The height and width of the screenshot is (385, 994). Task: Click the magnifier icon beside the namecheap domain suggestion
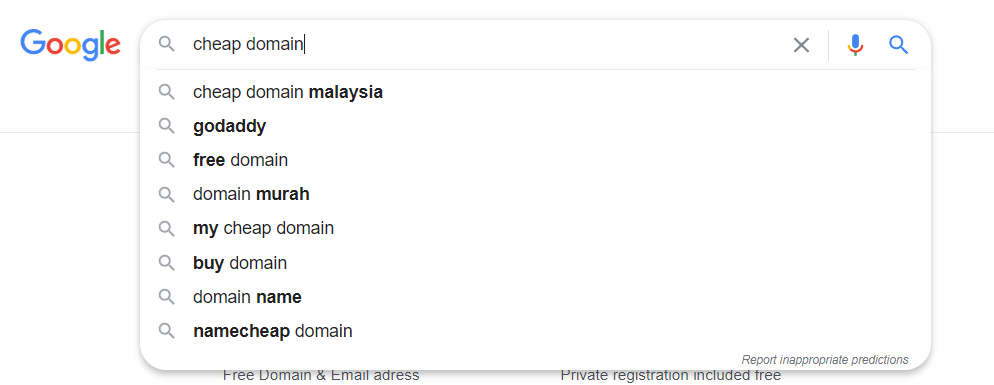[166, 330]
